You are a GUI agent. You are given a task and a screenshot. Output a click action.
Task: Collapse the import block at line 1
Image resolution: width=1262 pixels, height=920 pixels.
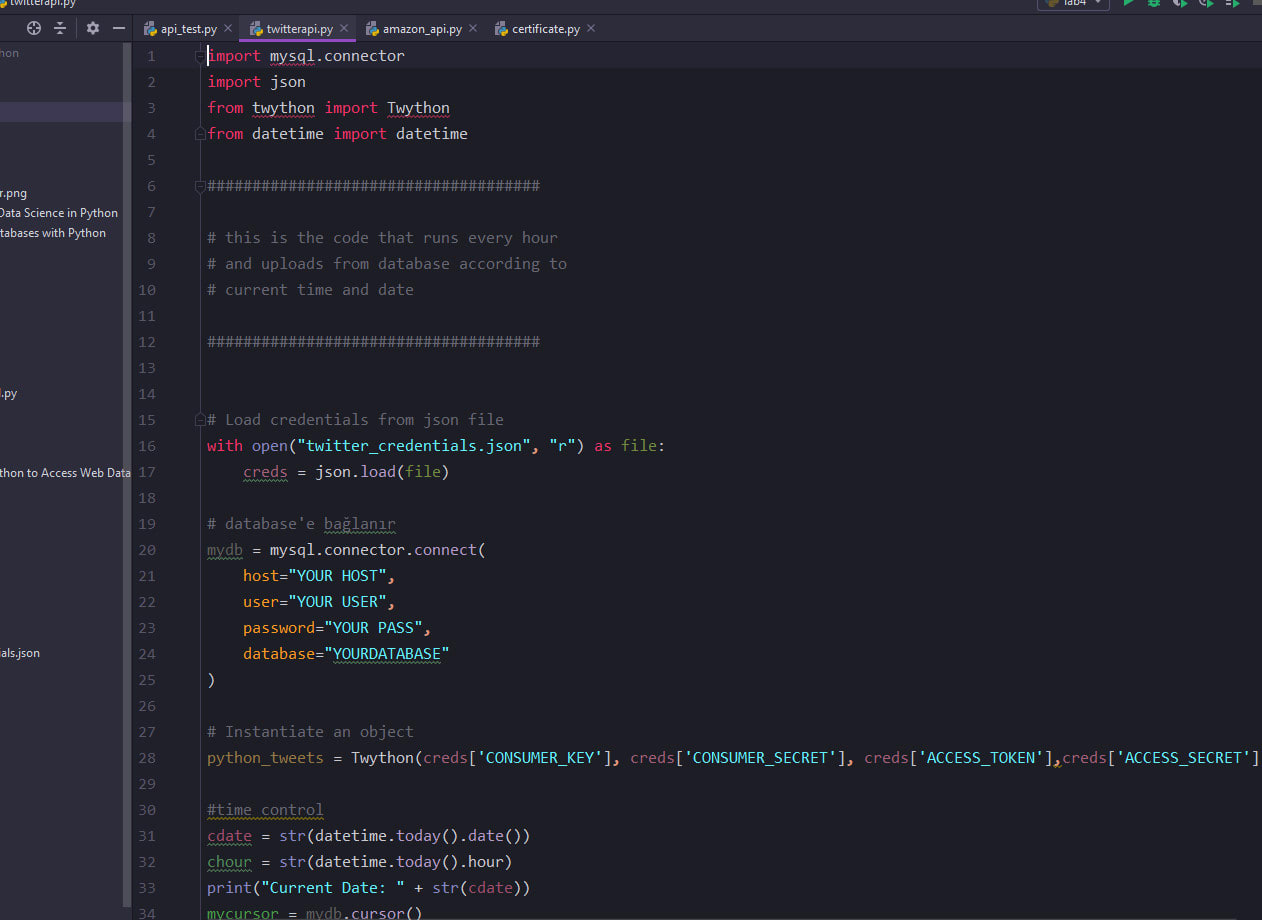tap(200, 56)
